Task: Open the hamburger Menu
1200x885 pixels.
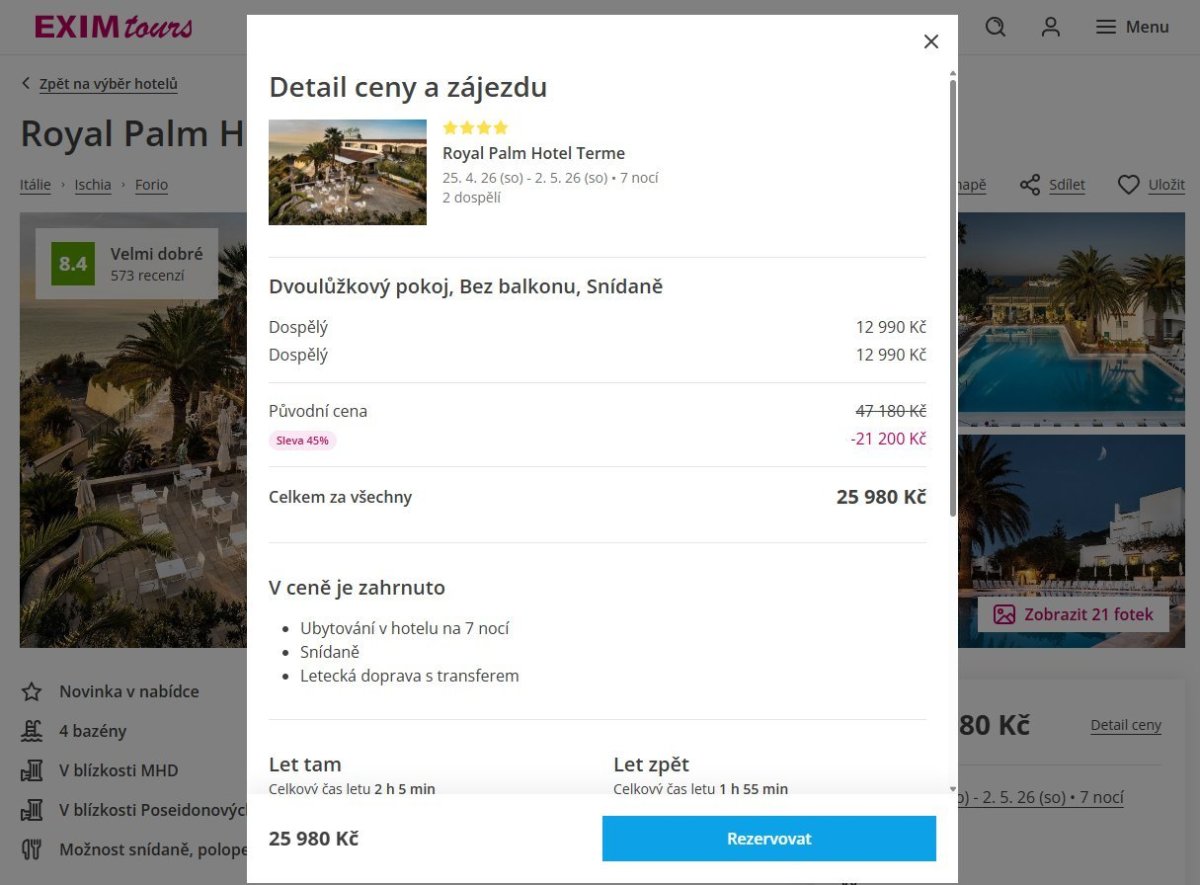Action: point(1132,27)
